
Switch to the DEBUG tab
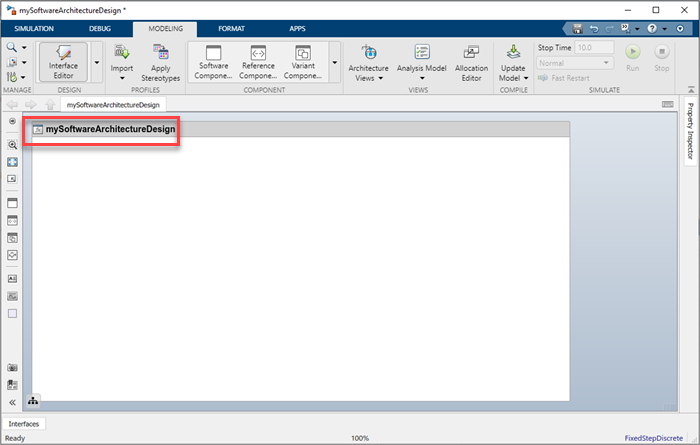[x=100, y=29]
